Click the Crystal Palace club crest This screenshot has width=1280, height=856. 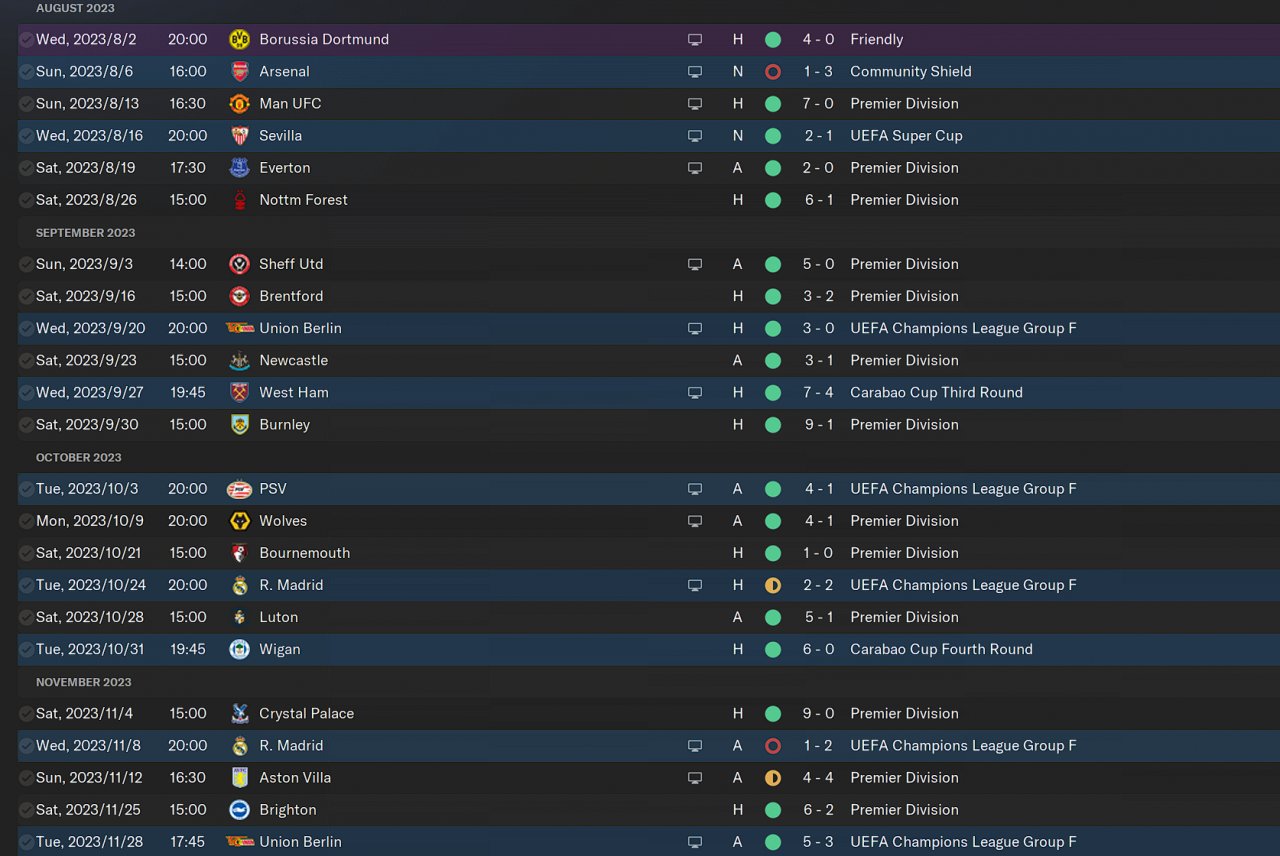click(x=239, y=714)
